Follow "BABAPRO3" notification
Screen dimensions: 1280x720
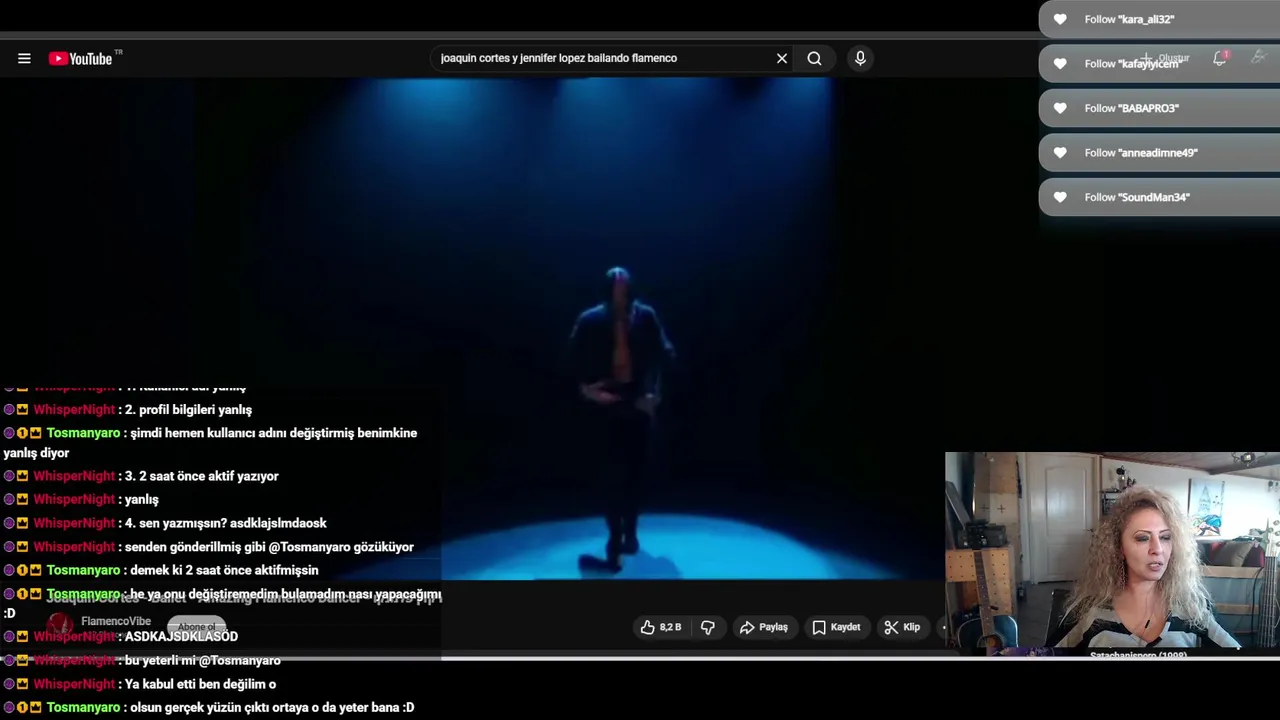[x=1159, y=108]
